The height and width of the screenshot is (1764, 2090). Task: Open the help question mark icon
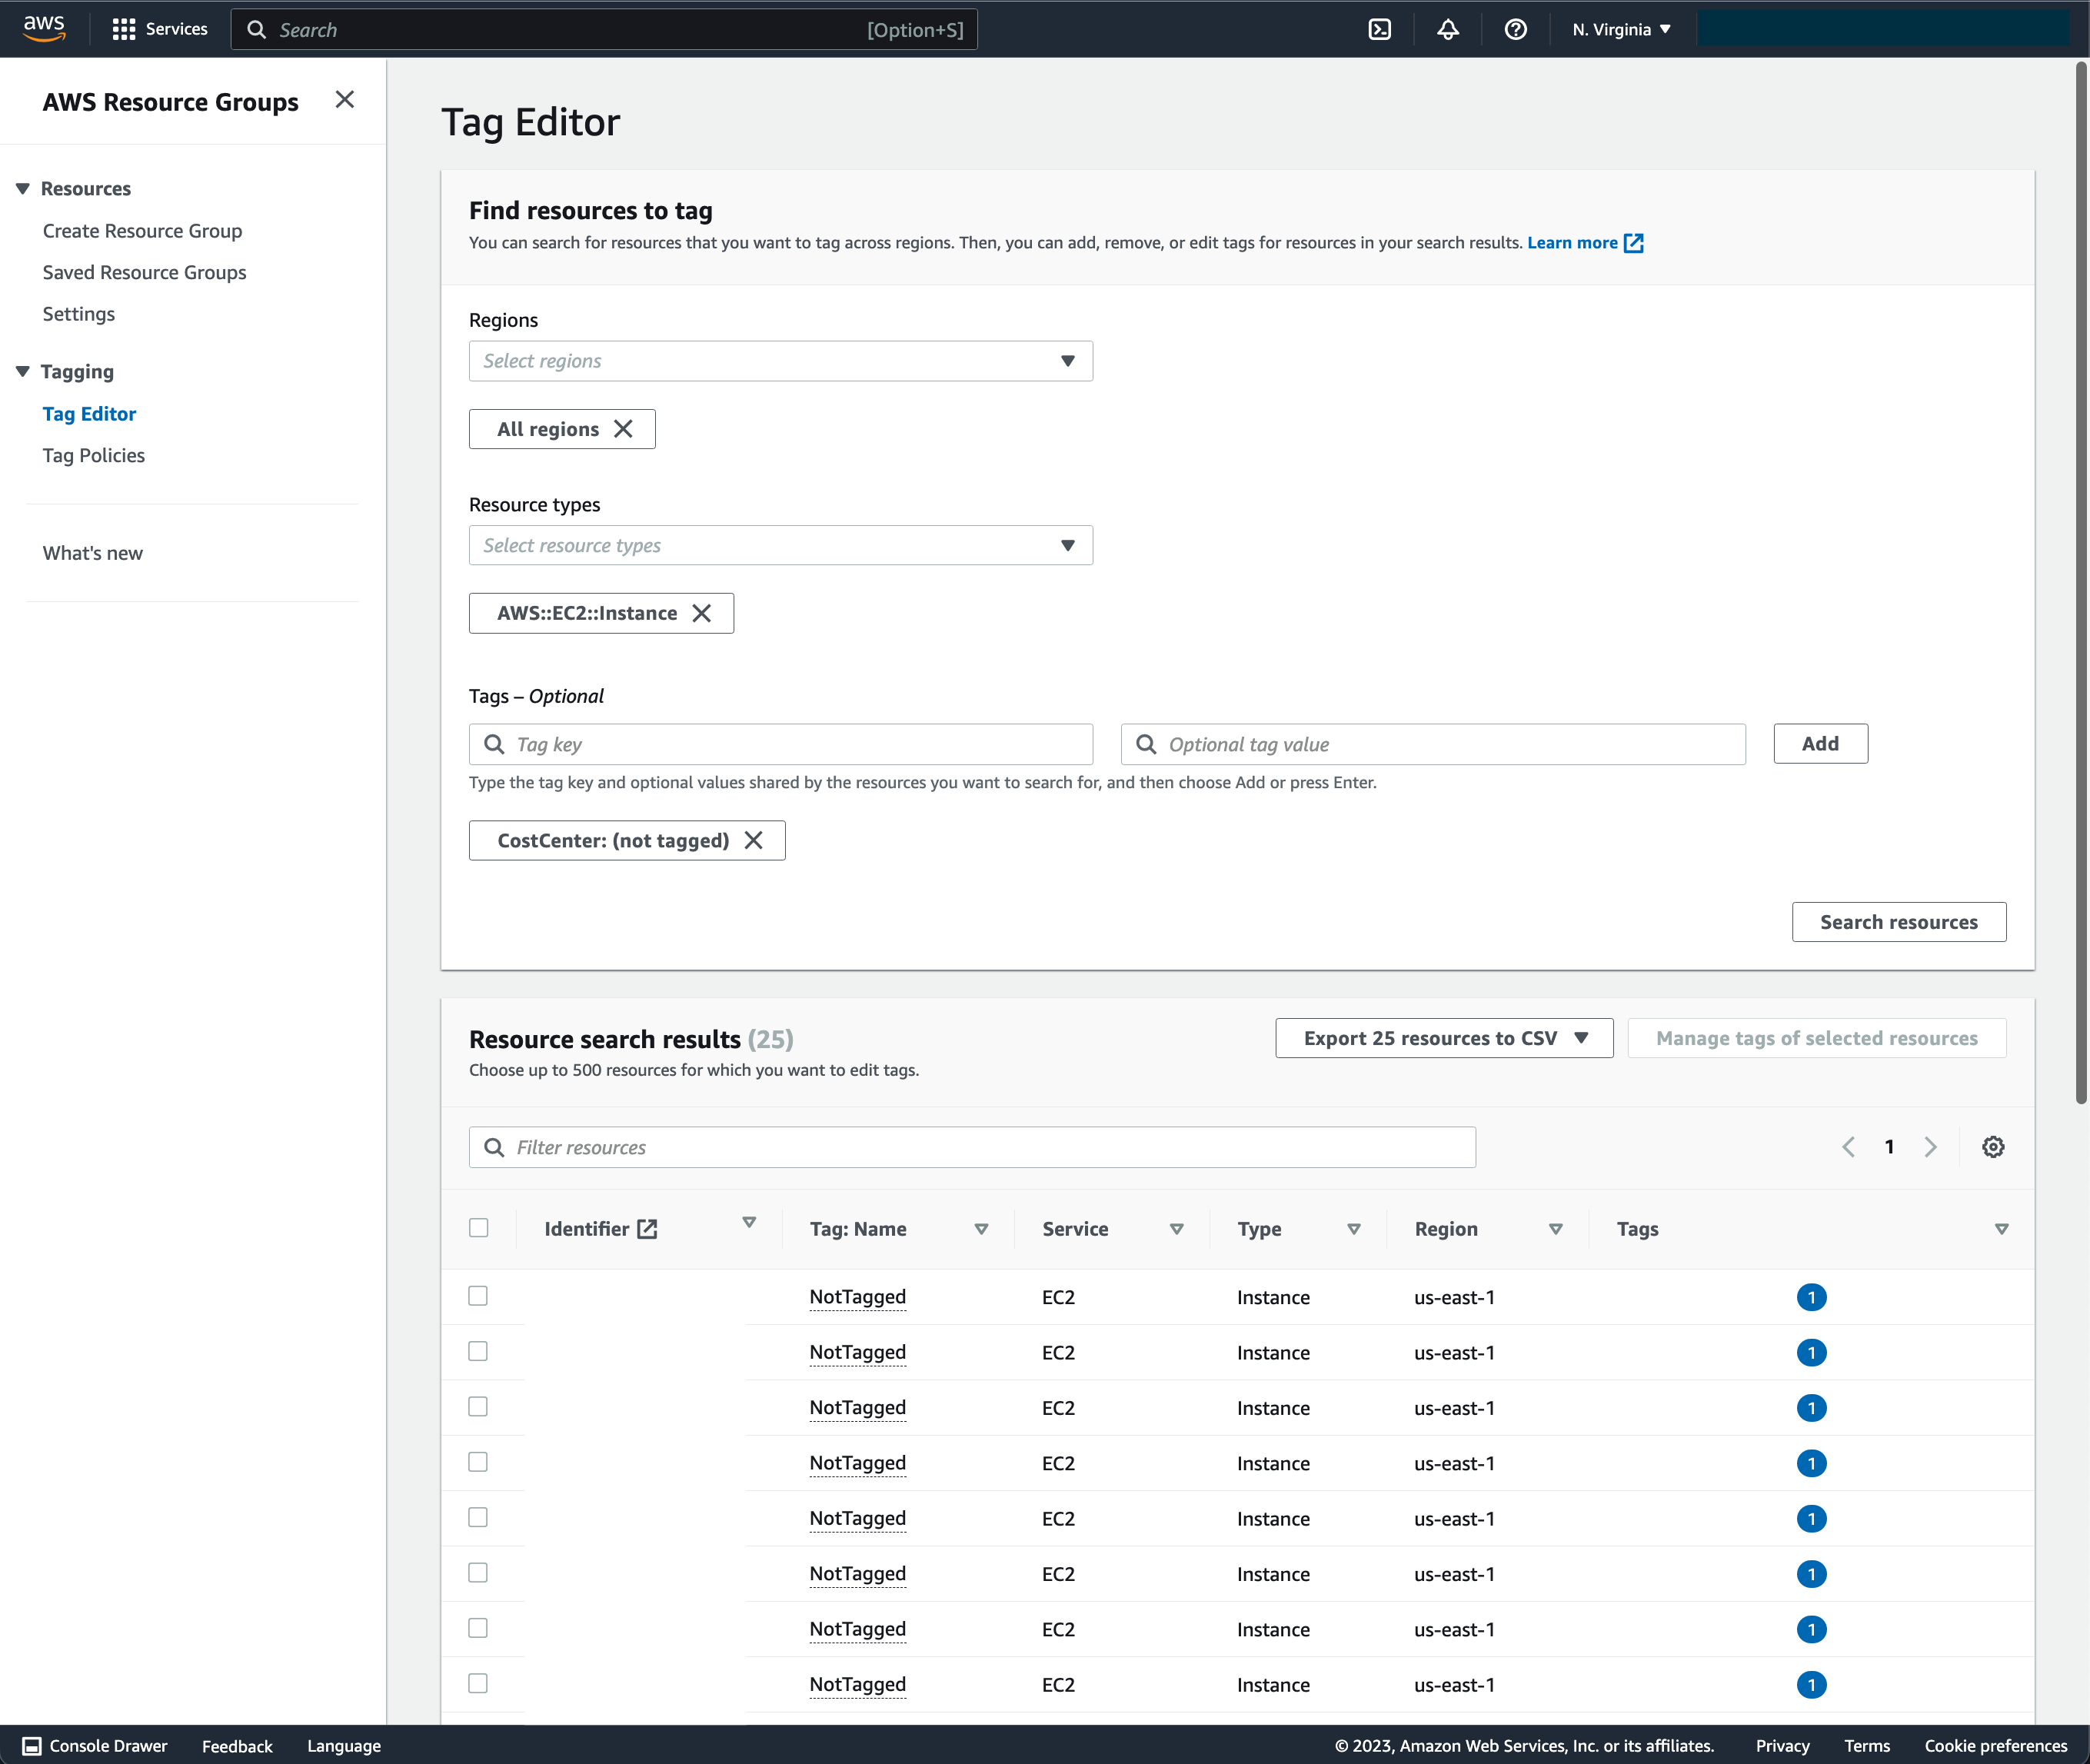(1516, 29)
